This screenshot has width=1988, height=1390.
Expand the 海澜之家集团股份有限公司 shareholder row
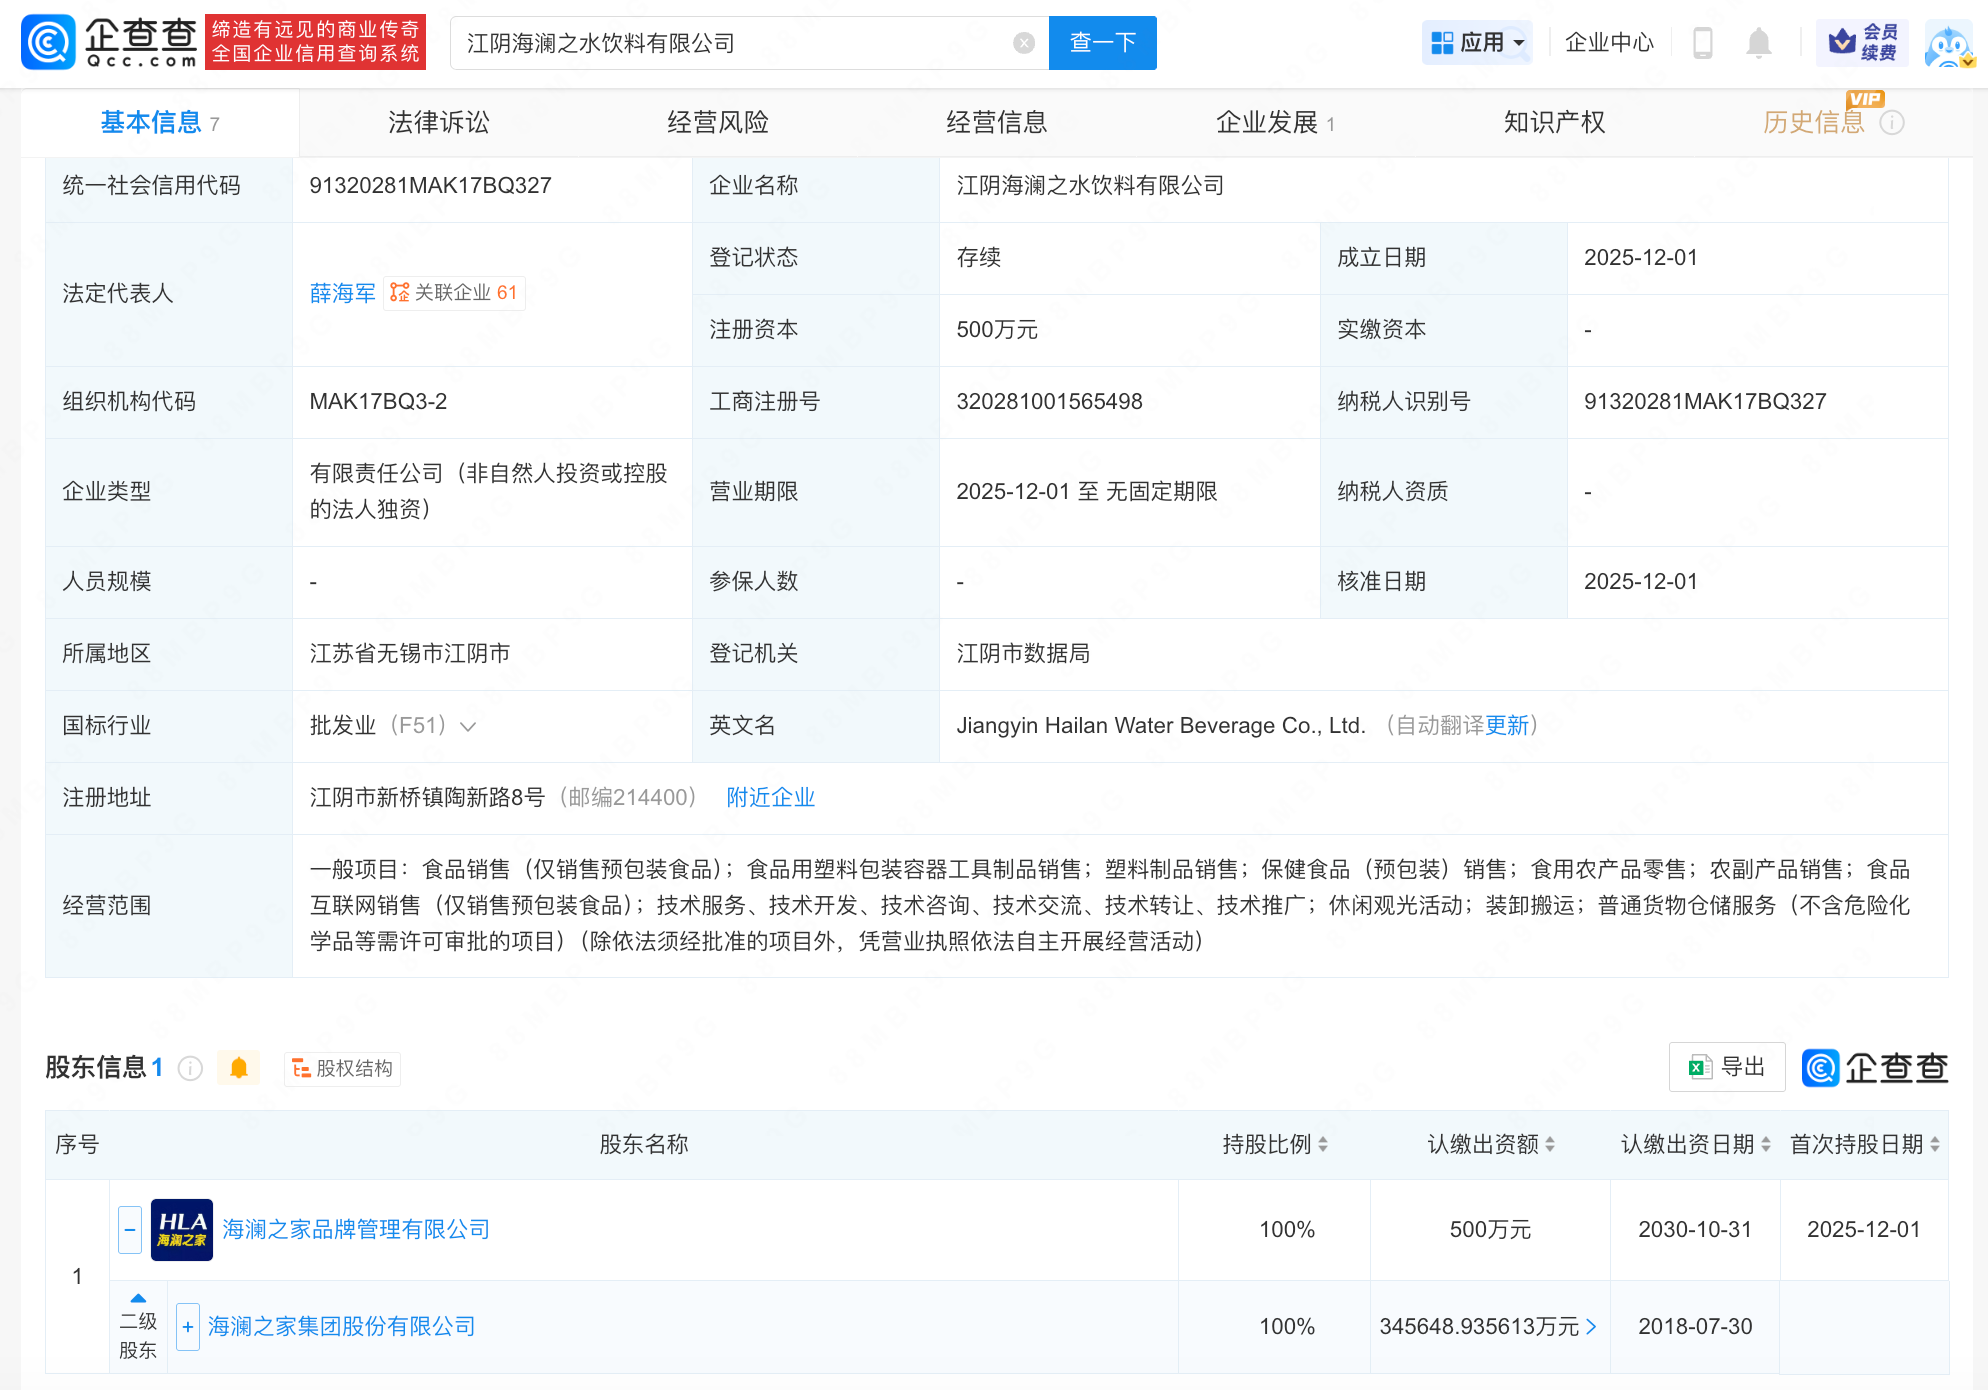pos(188,1327)
